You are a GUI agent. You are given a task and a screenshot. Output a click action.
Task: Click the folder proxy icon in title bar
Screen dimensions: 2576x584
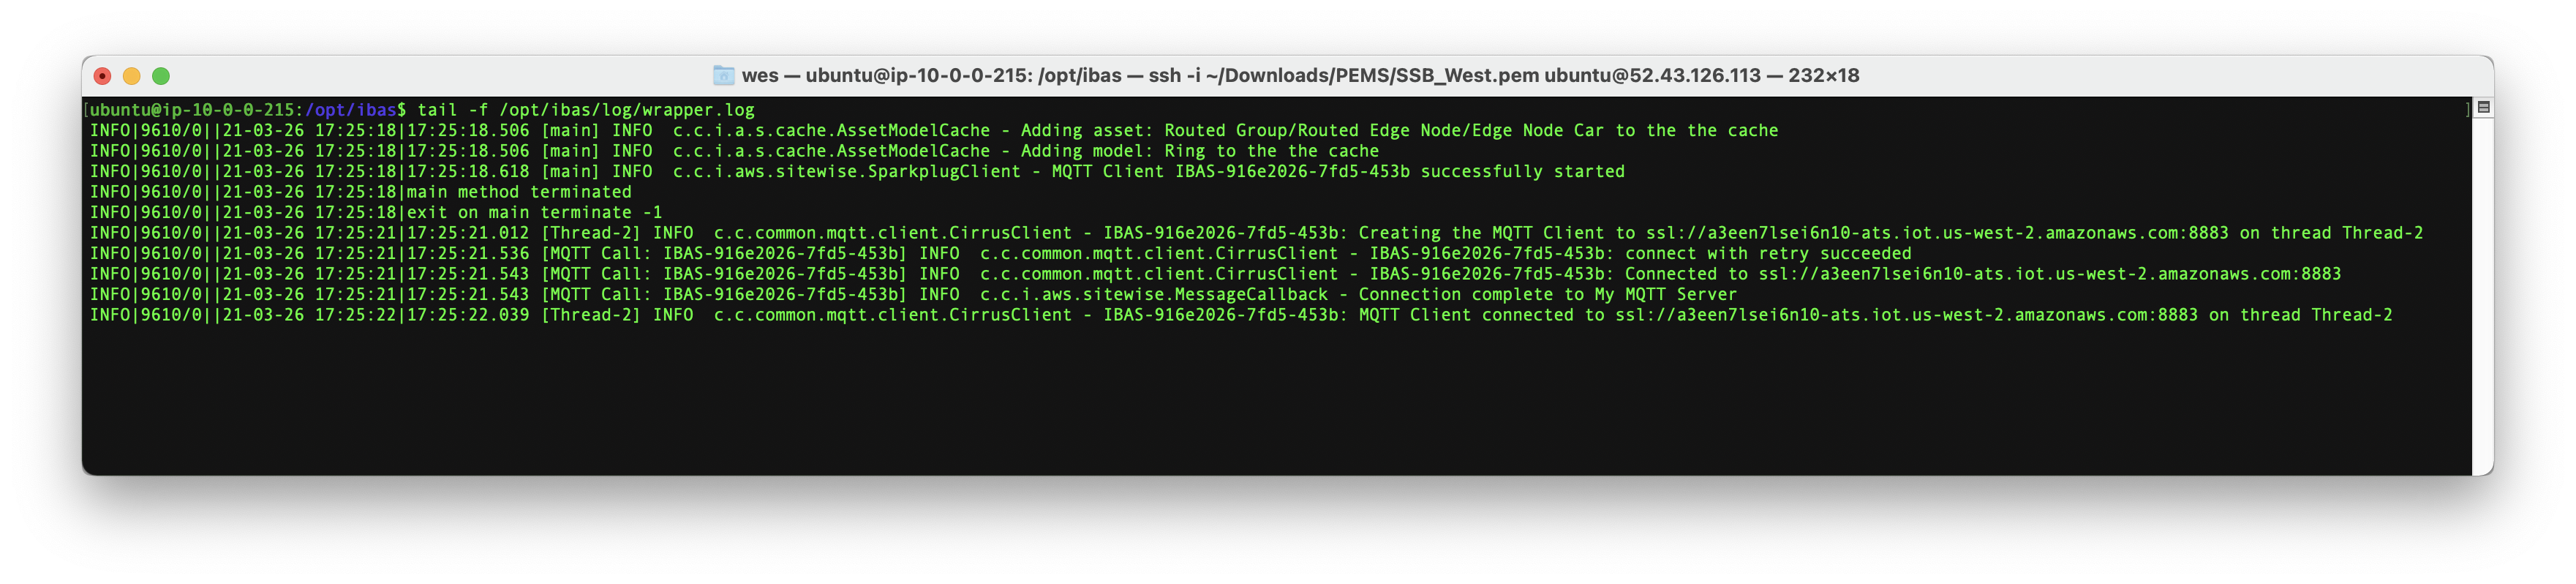point(724,75)
